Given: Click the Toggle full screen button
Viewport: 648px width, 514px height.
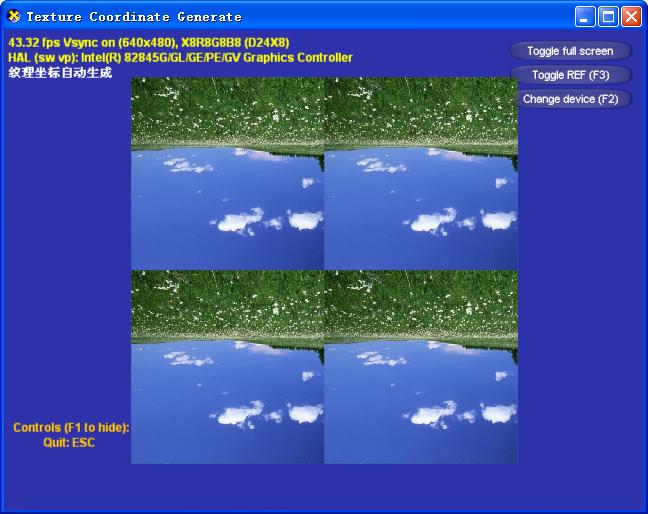Looking at the screenshot, I should [570, 51].
